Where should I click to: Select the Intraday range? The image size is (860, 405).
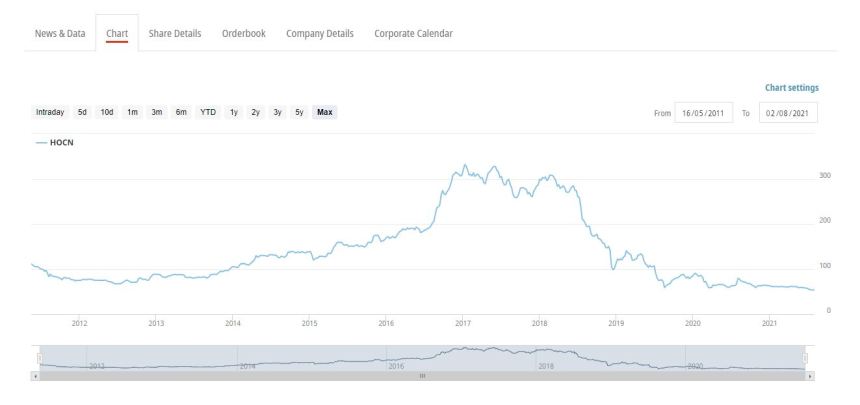pyautogui.click(x=50, y=112)
